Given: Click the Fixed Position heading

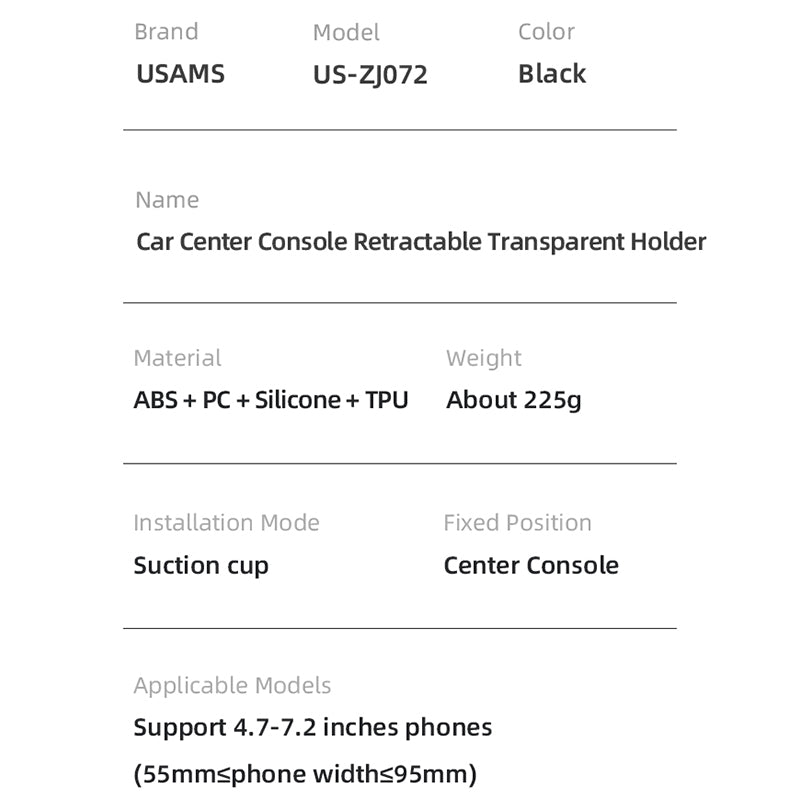Looking at the screenshot, I should 517,523.
